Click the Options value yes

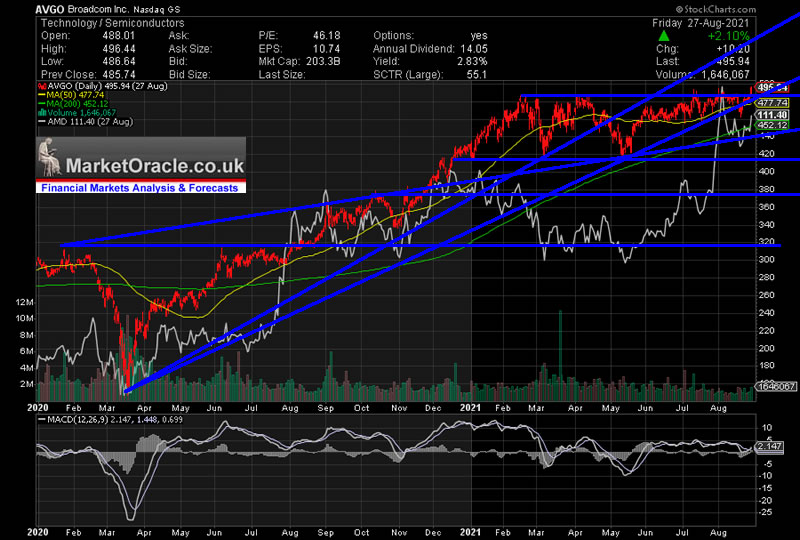(479, 36)
